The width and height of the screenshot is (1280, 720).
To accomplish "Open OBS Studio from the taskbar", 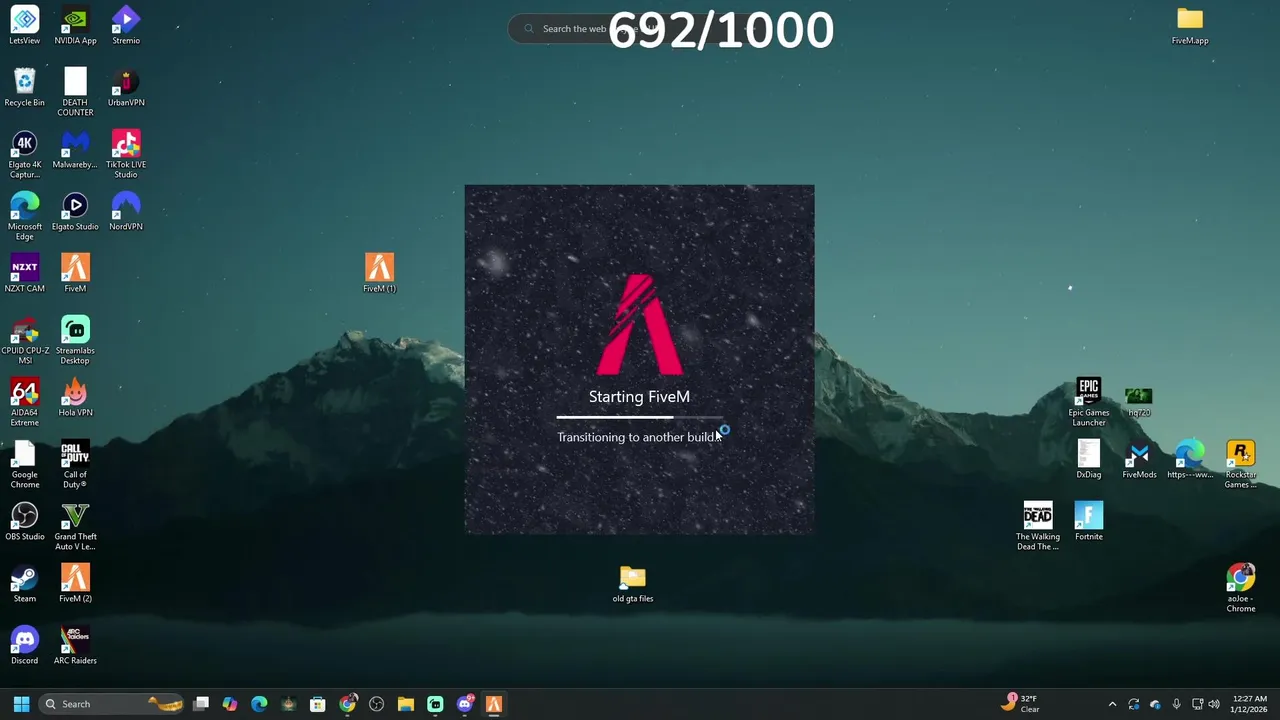I will pyautogui.click(x=376, y=704).
